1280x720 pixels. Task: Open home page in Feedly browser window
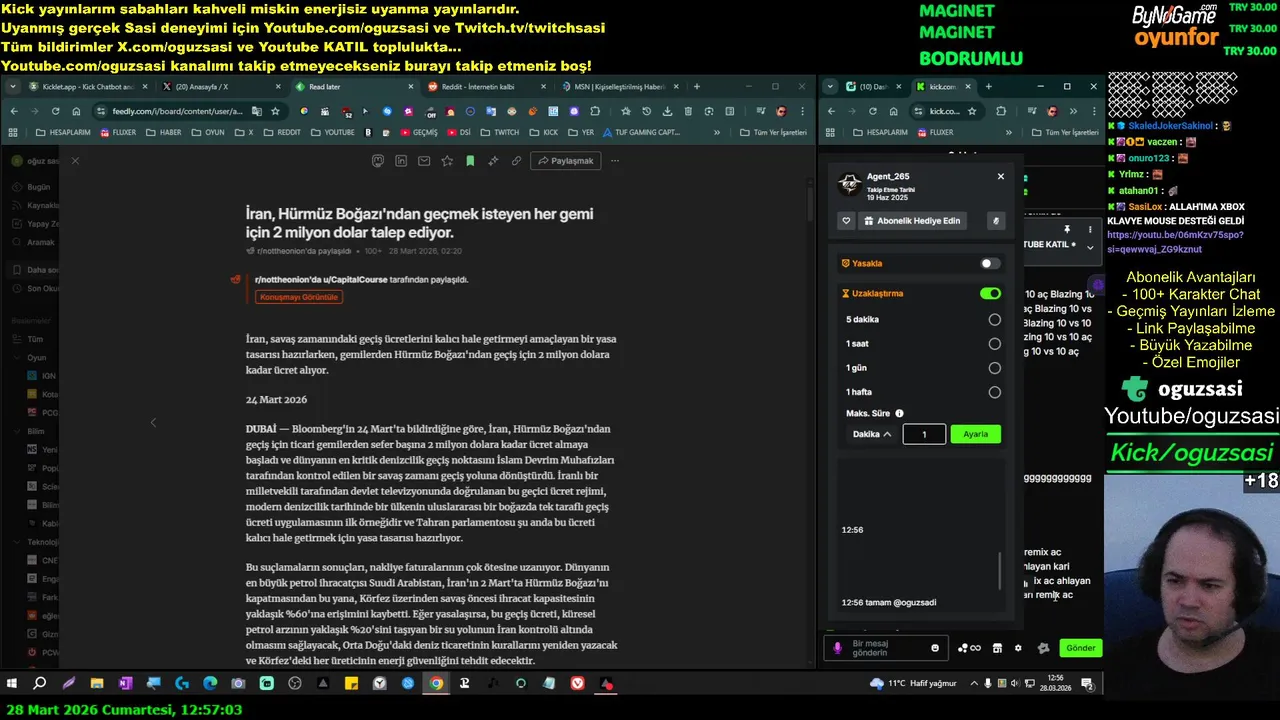click(x=76, y=111)
